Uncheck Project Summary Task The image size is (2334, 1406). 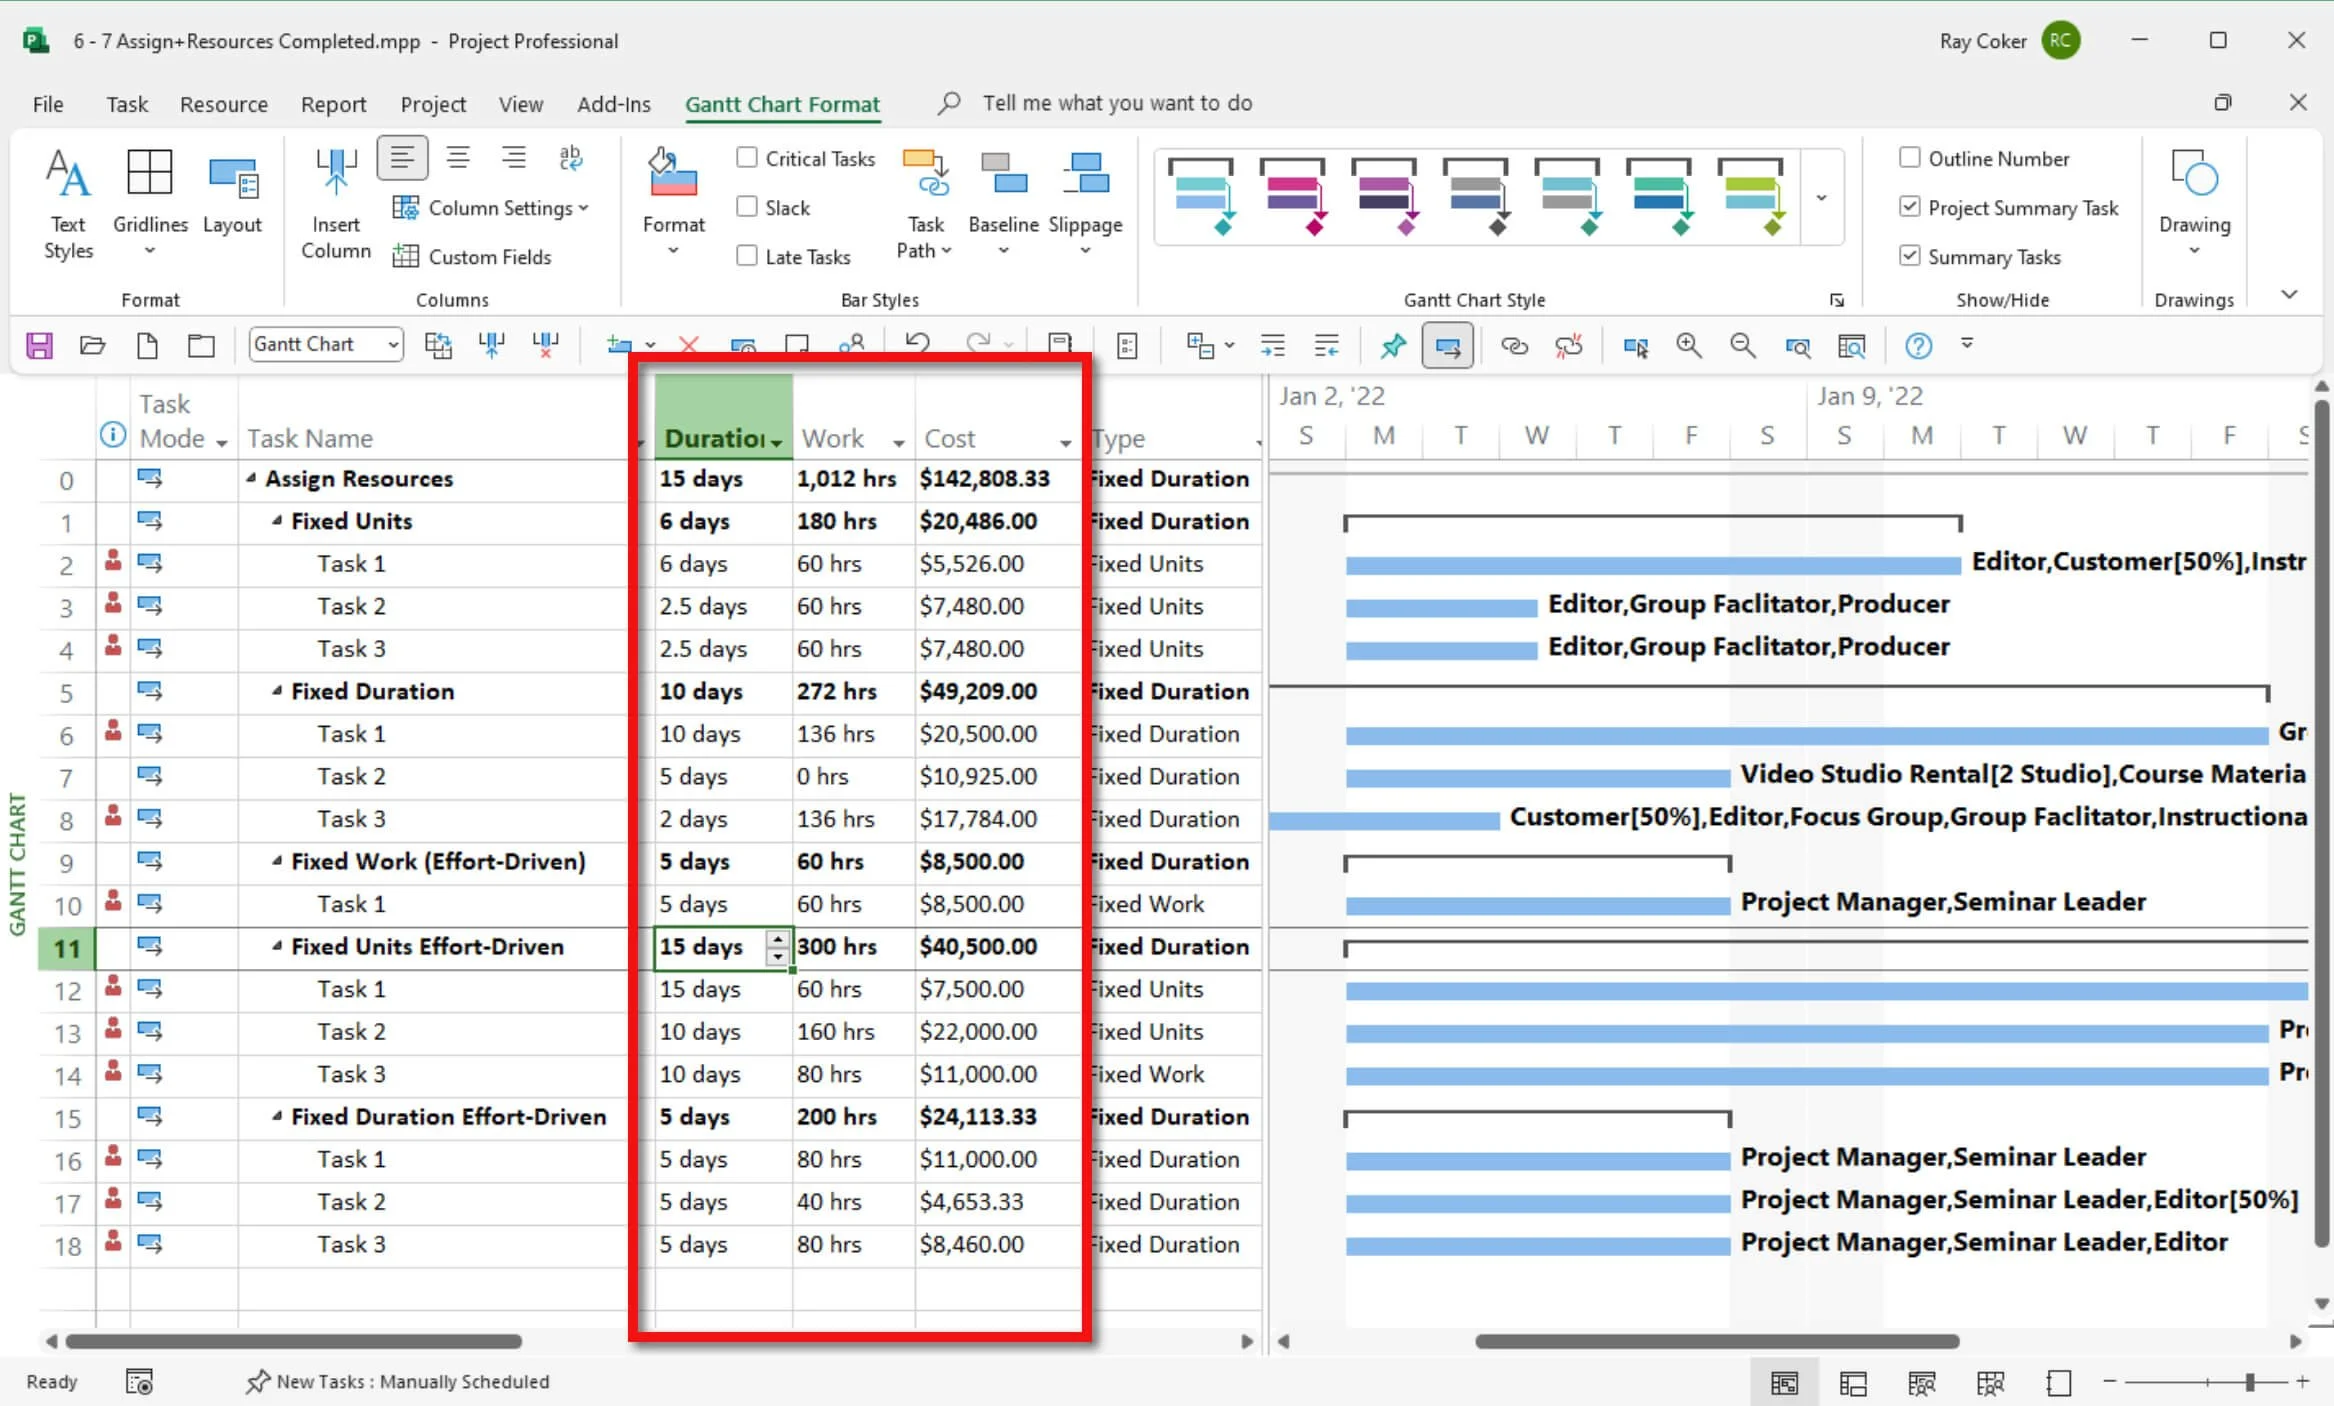[x=1910, y=207]
